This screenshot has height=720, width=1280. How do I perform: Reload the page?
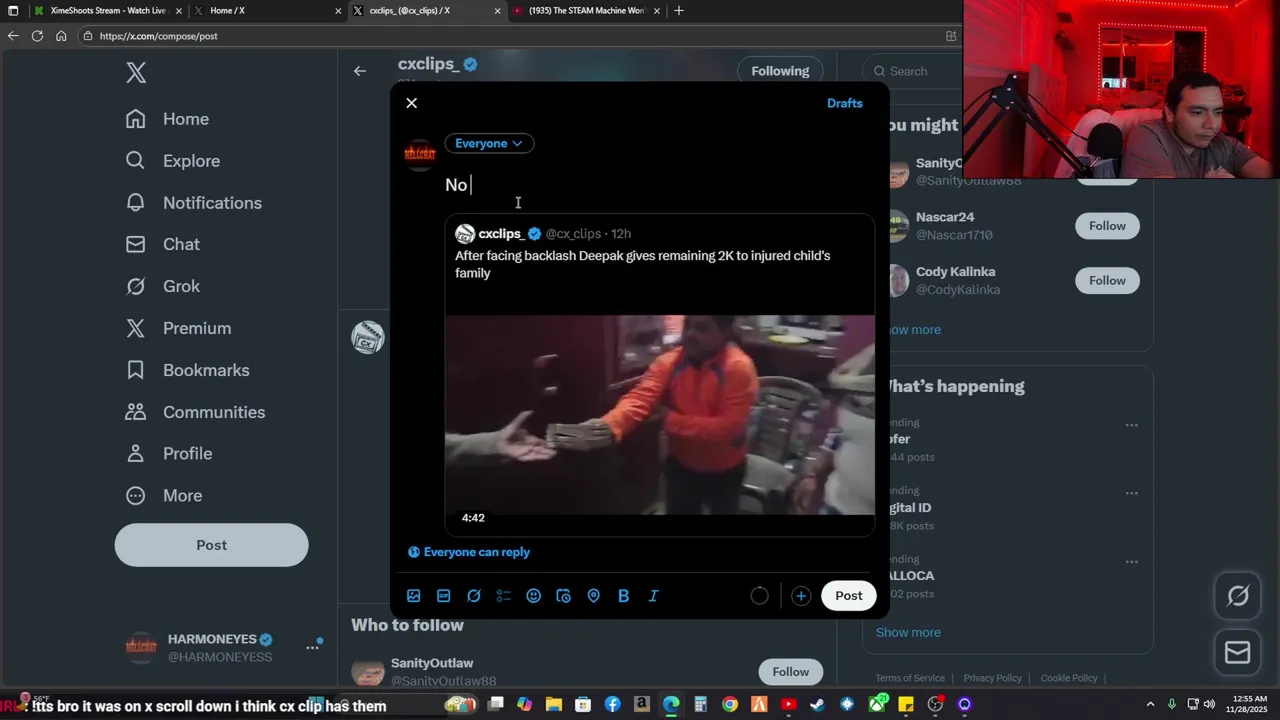point(37,36)
